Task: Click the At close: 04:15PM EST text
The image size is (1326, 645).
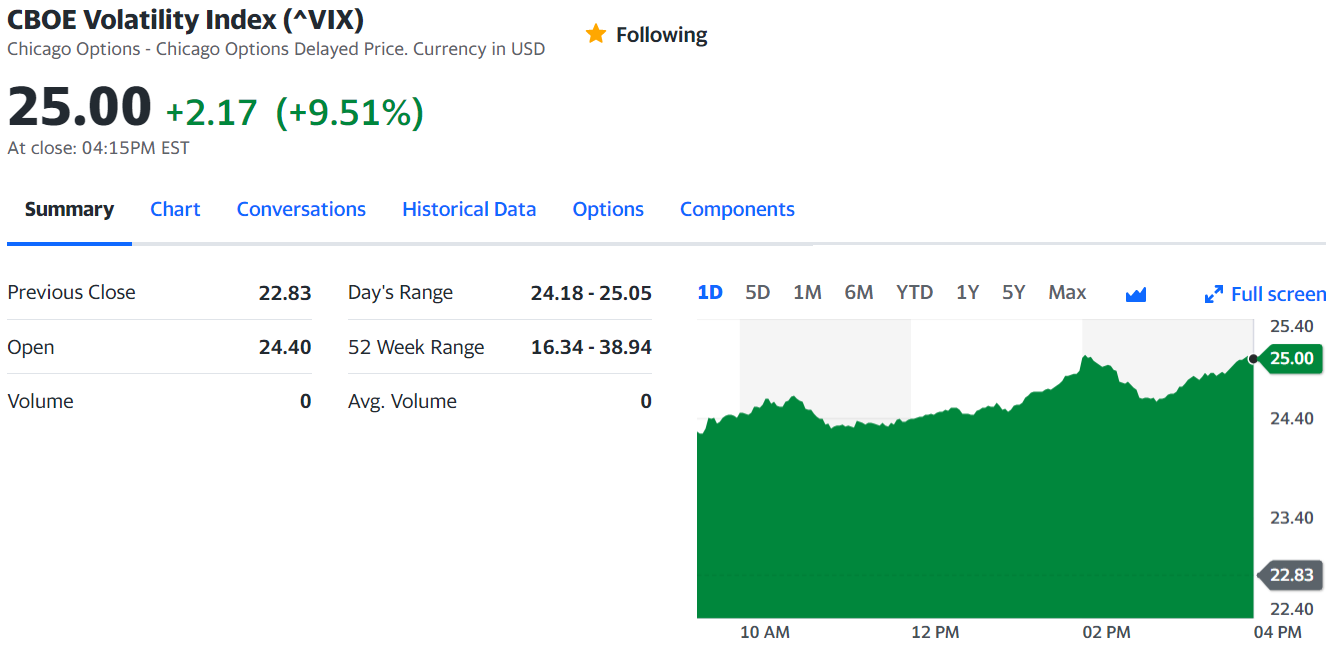Action: click(x=98, y=148)
